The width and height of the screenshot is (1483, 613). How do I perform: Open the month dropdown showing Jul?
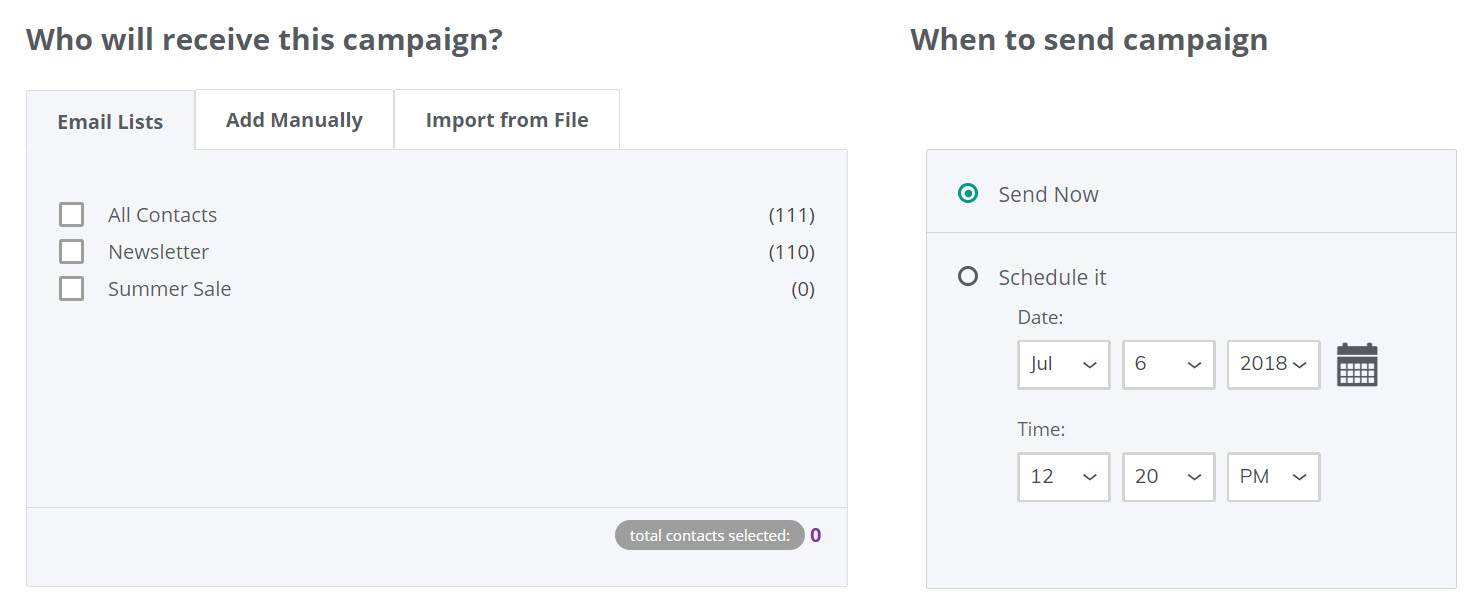click(x=1064, y=364)
